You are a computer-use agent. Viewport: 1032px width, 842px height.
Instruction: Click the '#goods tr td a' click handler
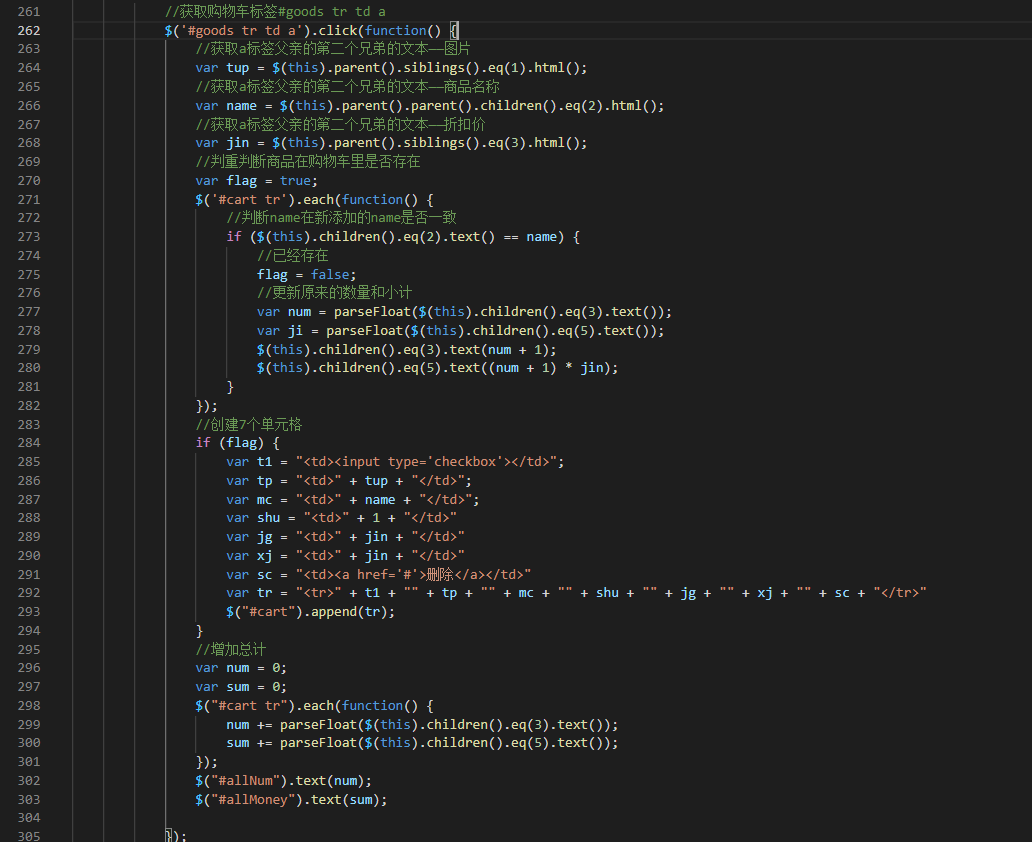(x=311, y=30)
